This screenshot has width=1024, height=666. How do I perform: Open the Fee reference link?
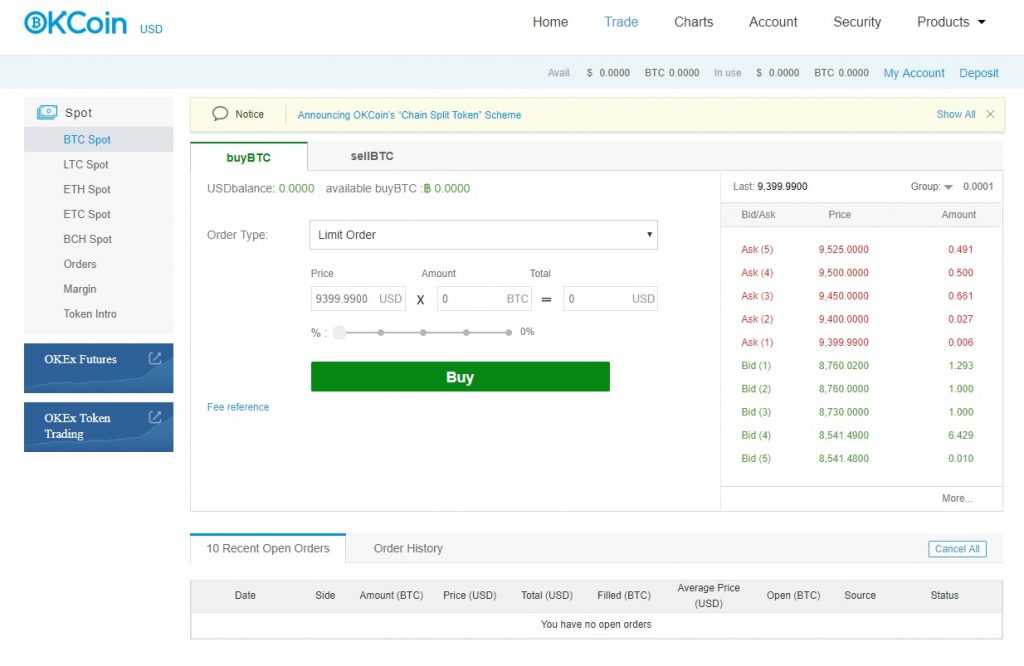238,407
